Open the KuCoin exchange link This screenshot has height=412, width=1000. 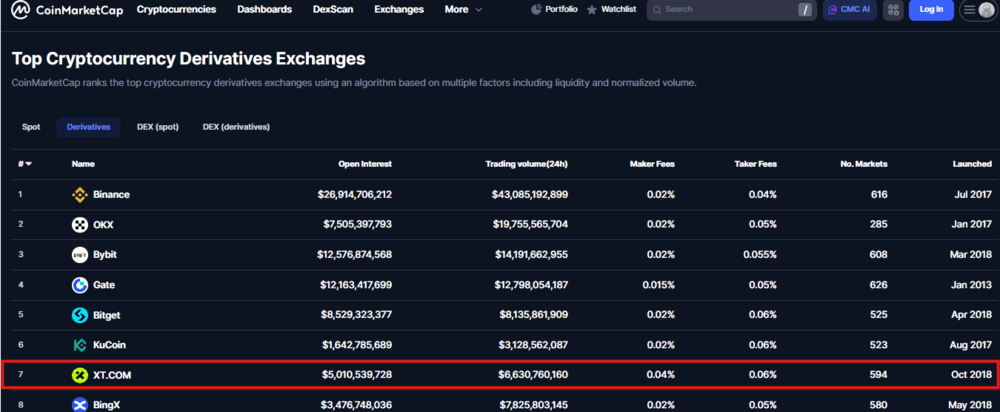click(109, 345)
